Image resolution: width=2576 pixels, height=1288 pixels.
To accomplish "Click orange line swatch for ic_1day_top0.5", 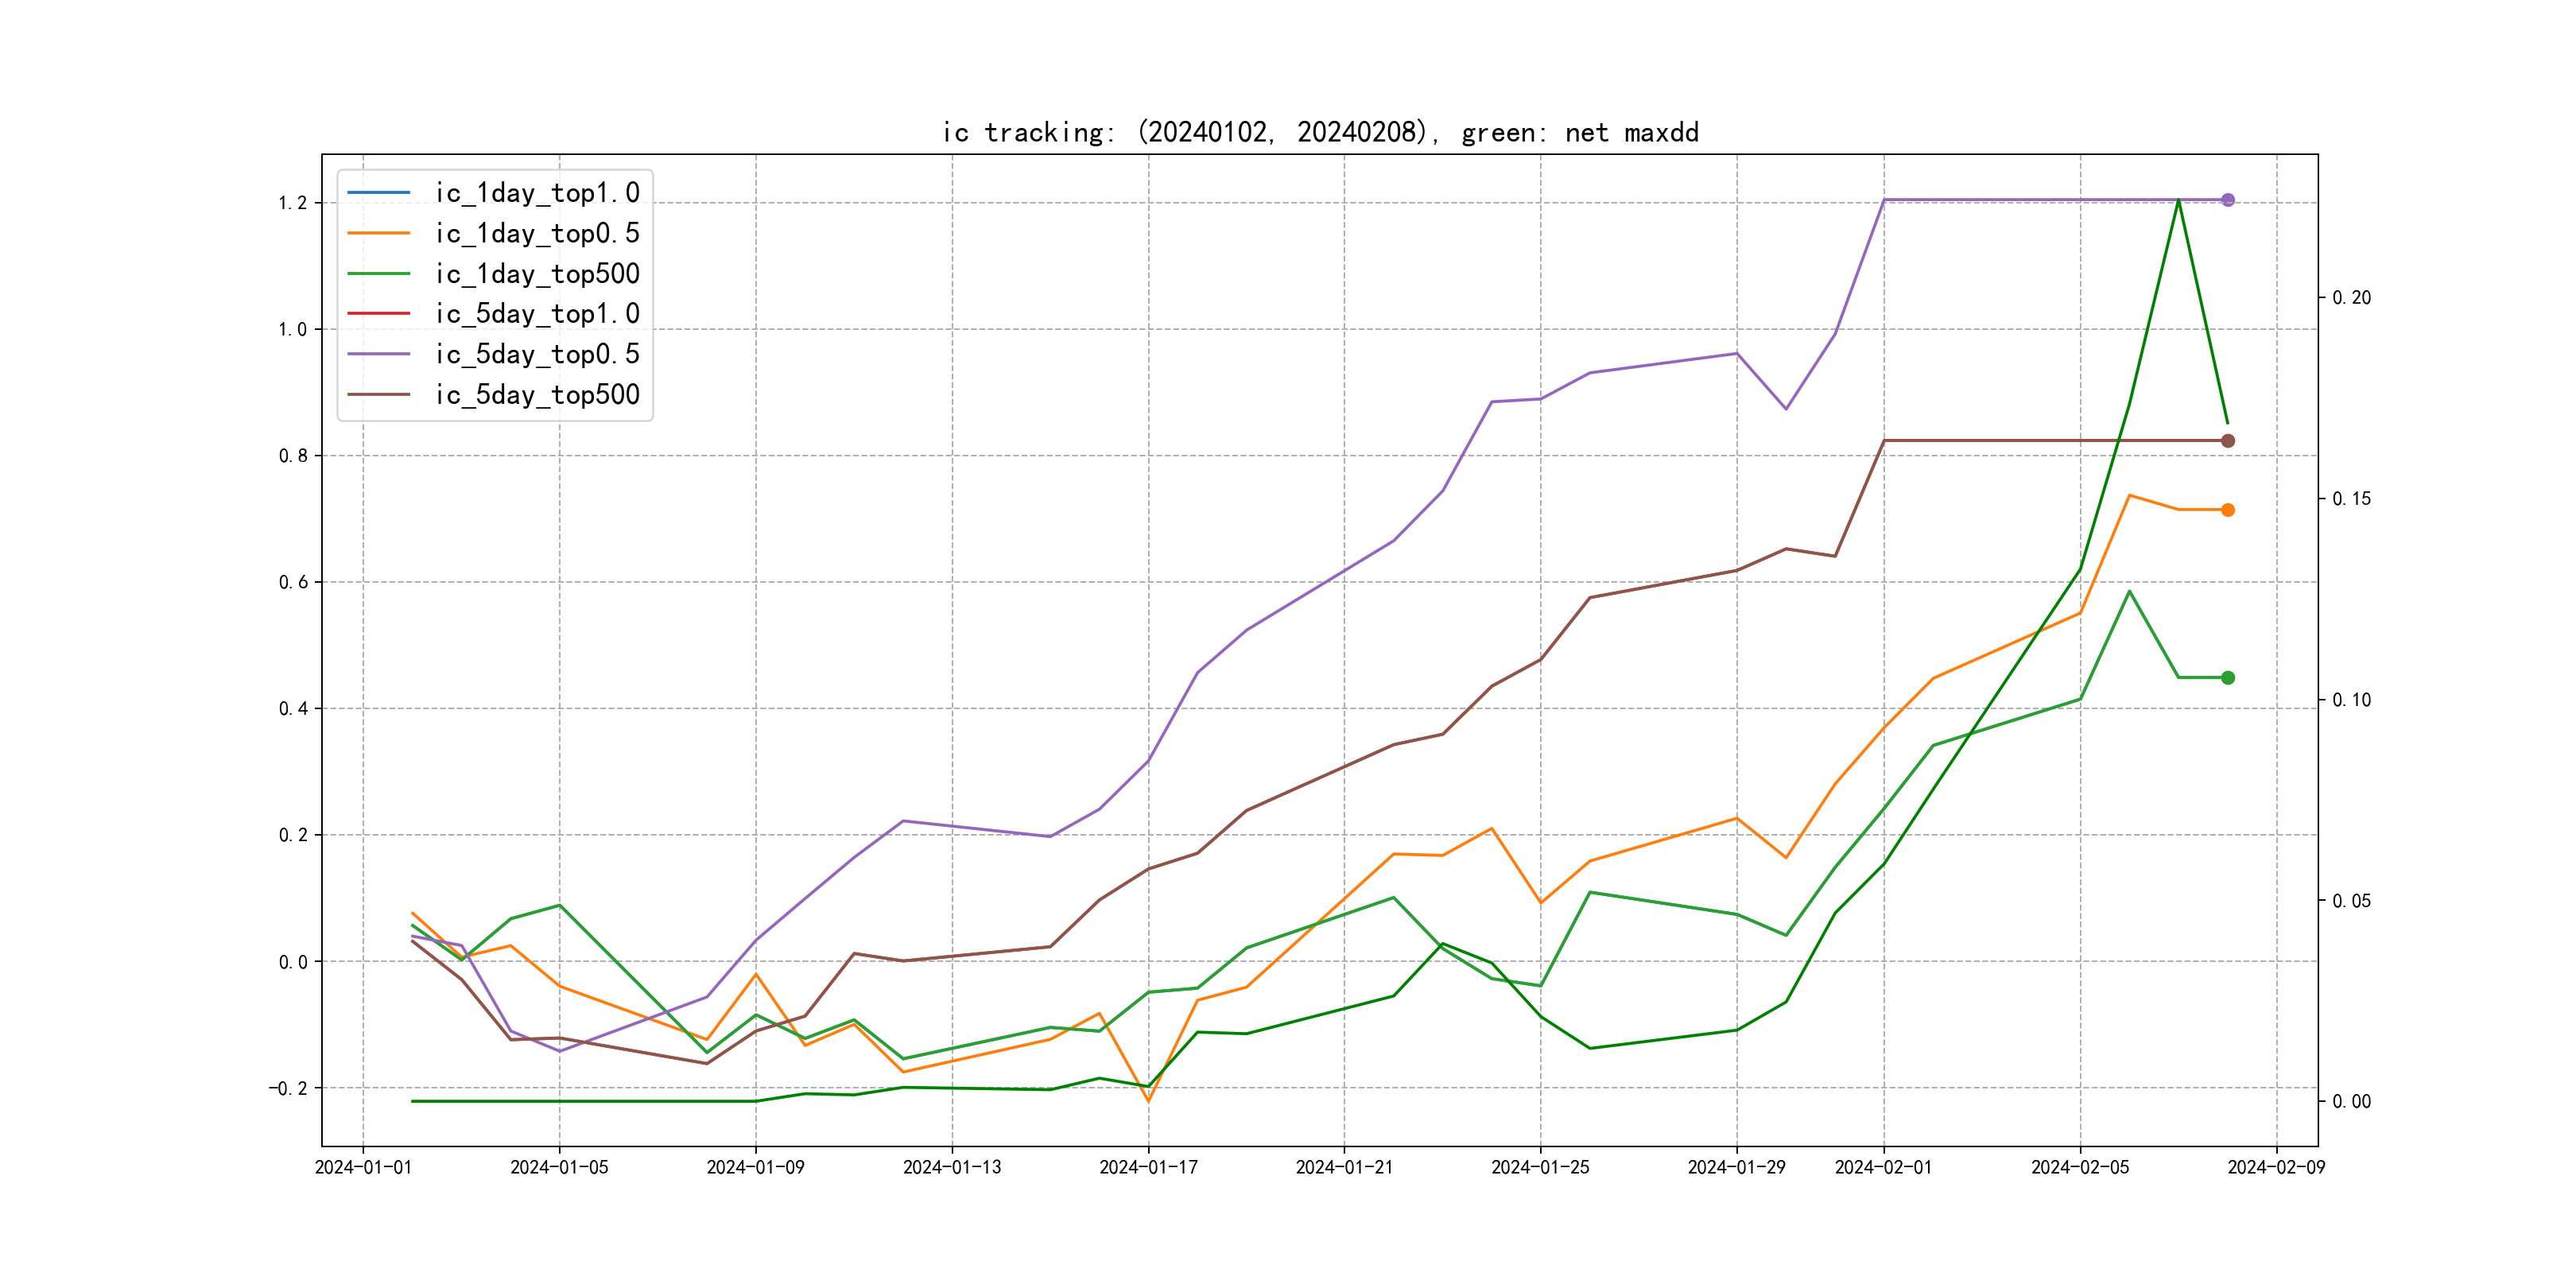I will (378, 233).
